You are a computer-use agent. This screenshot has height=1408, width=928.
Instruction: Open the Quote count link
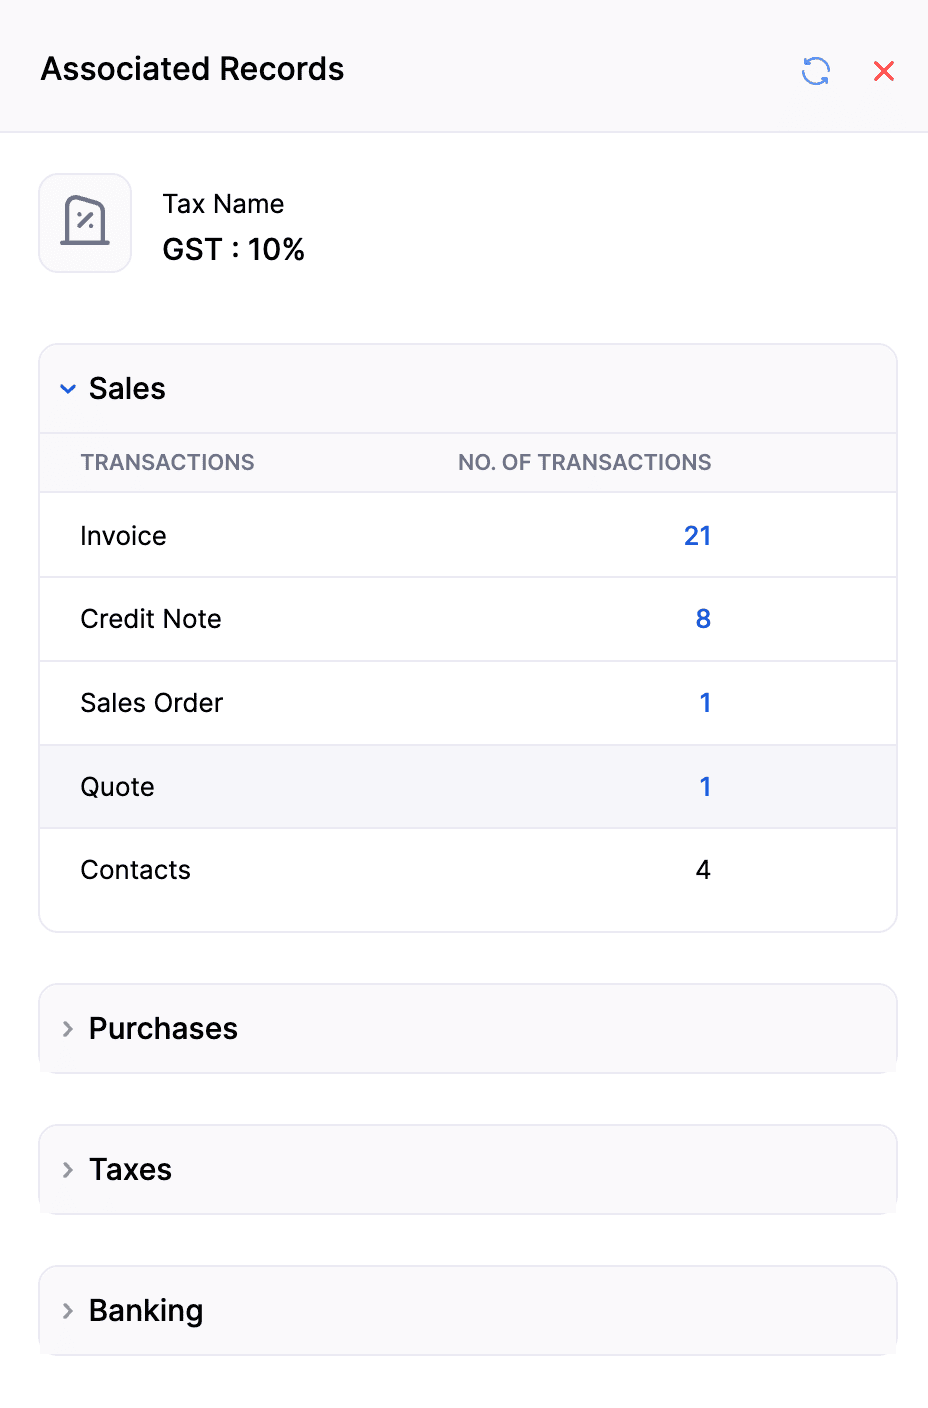(x=705, y=787)
